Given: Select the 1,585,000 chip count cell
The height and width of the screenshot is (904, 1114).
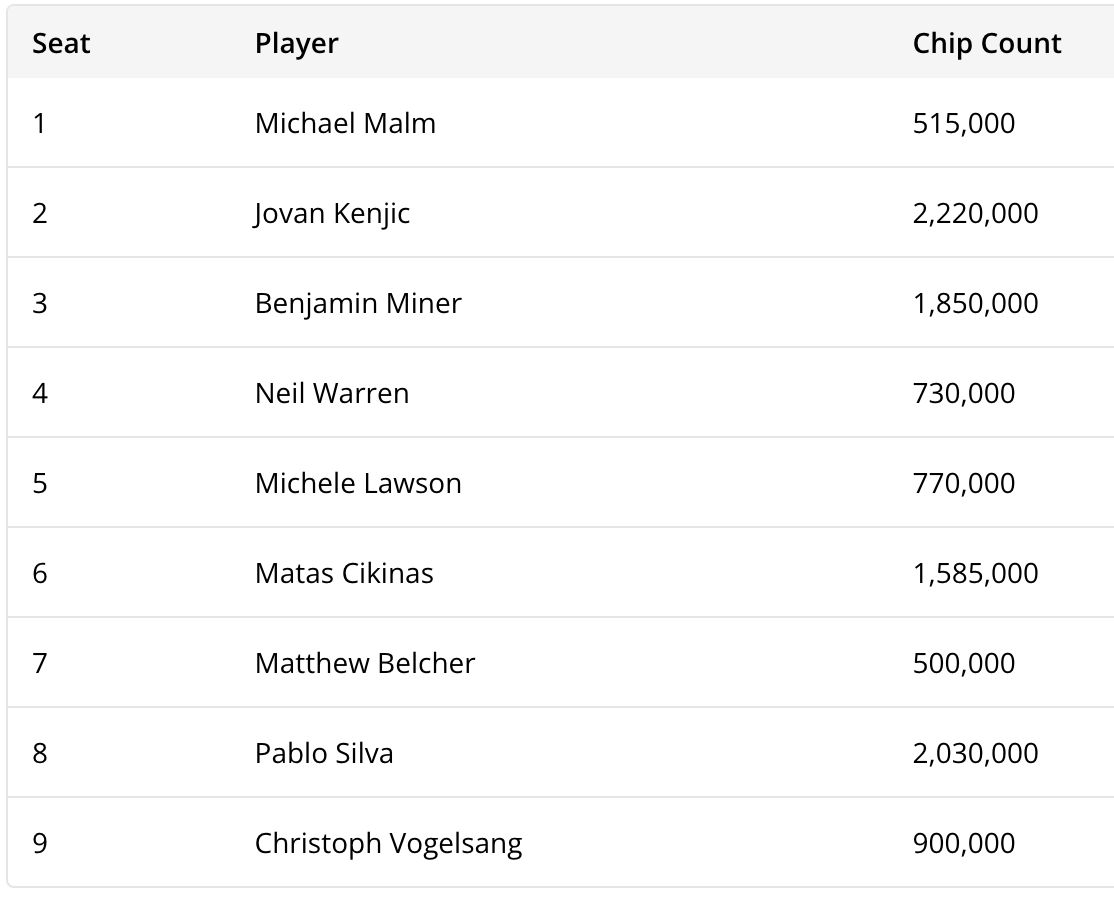Looking at the screenshot, I should (975, 574).
